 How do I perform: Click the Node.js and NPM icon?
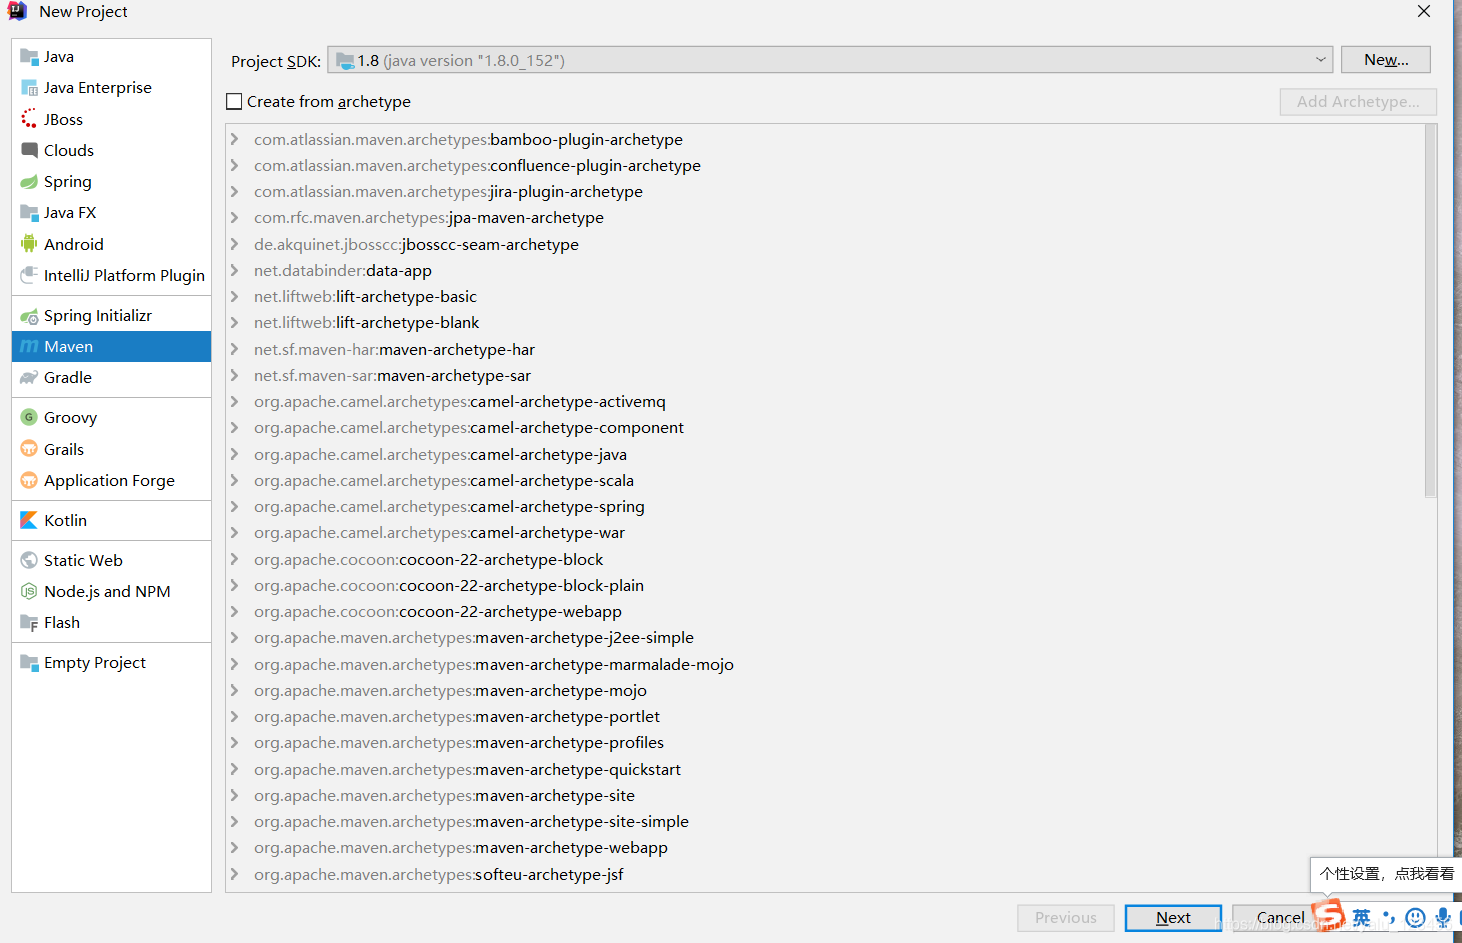29,592
